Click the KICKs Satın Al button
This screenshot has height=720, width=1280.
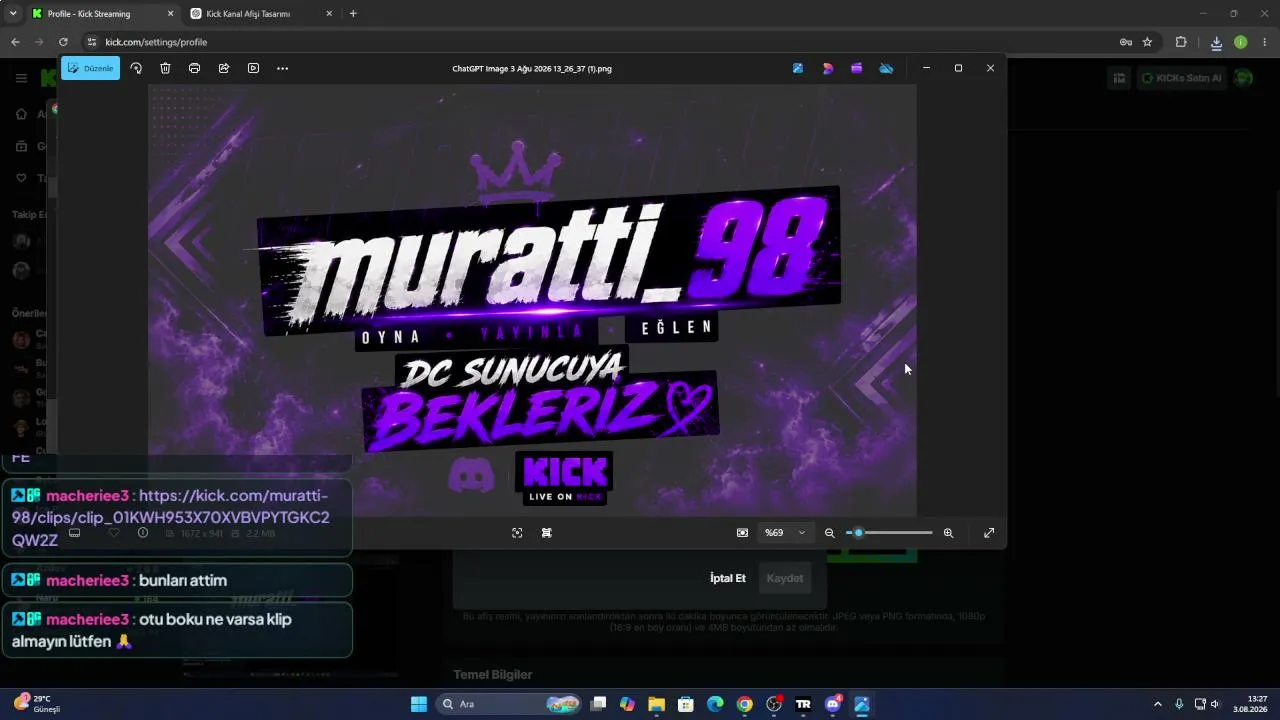pyautogui.click(x=1181, y=78)
